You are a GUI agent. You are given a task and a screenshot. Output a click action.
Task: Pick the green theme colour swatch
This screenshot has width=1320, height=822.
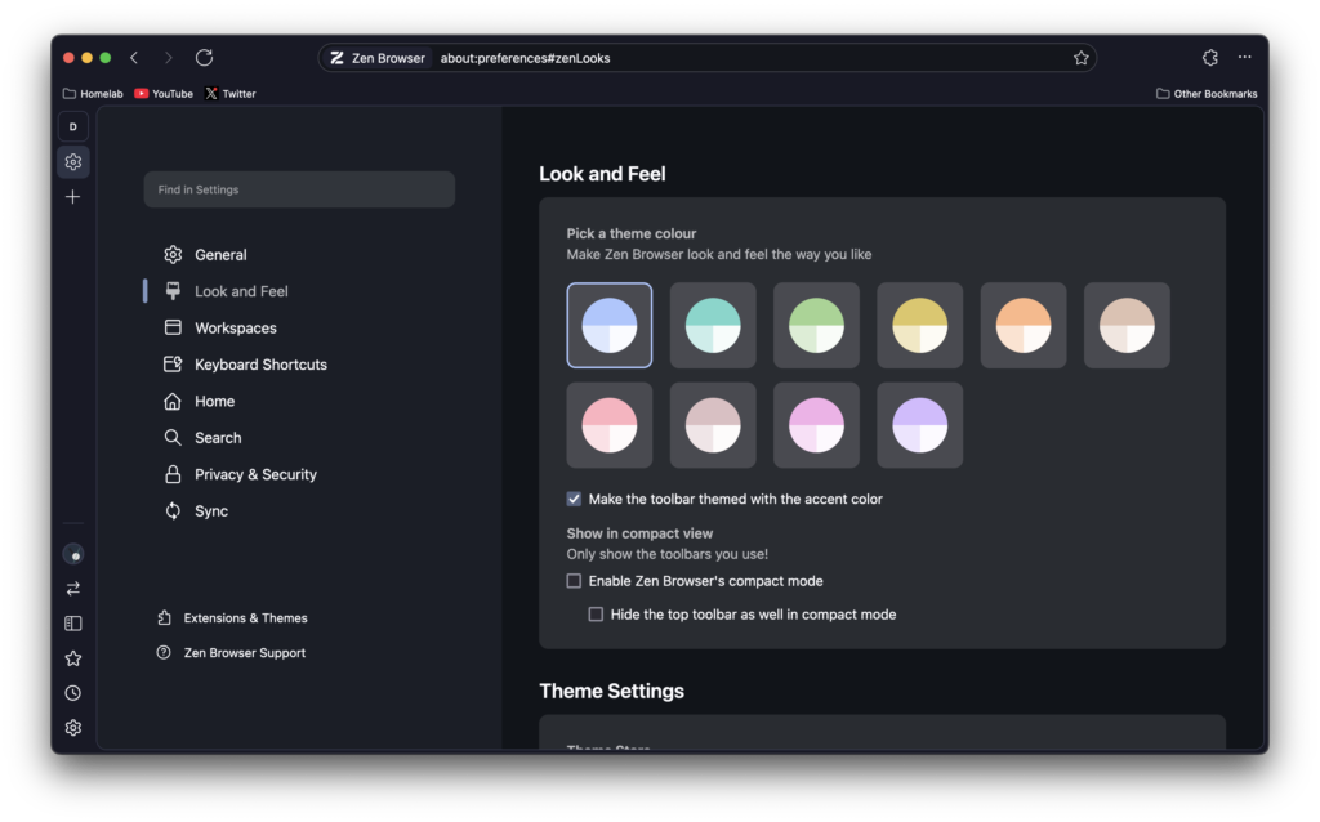pyautogui.click(x=816, y=325)
